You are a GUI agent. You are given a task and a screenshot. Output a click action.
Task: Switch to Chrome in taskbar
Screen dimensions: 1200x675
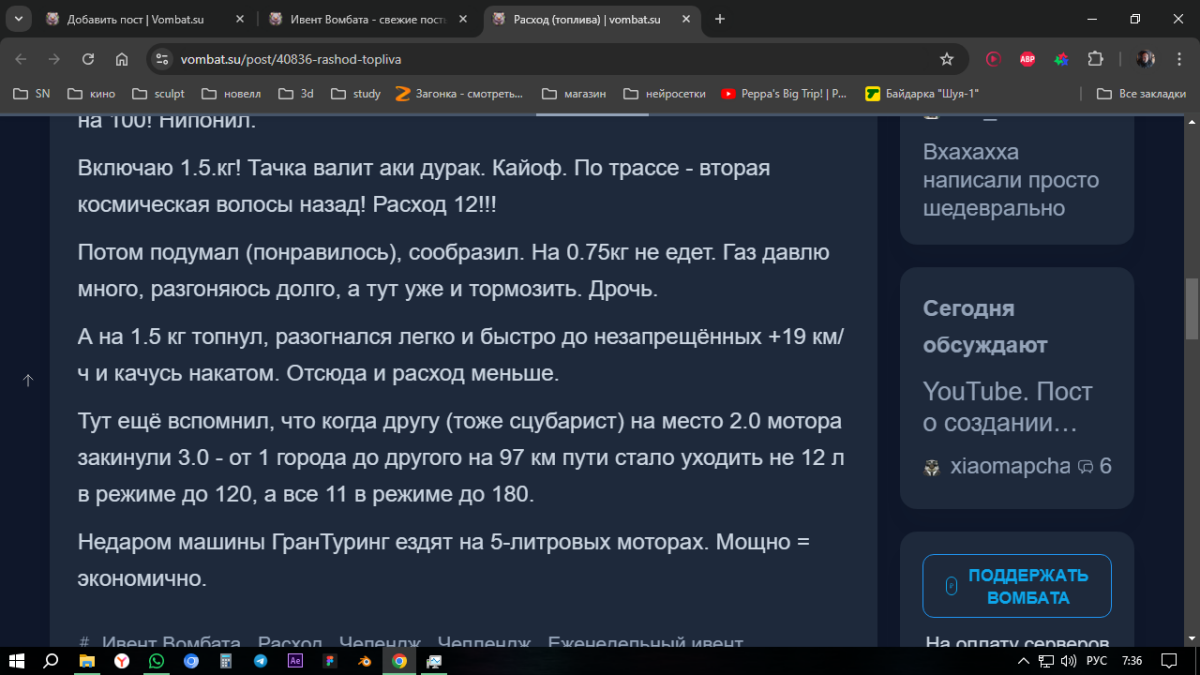[x=399, y=661]
